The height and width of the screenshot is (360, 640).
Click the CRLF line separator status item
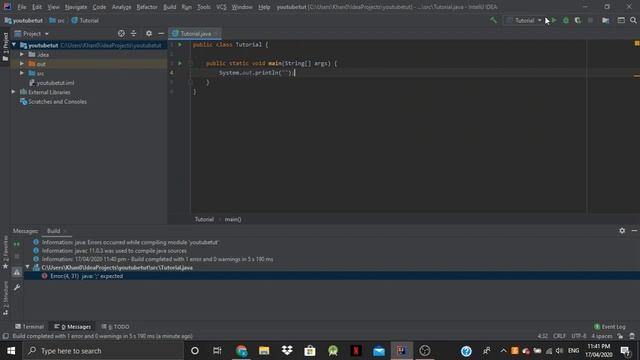(x=559, y=336)
